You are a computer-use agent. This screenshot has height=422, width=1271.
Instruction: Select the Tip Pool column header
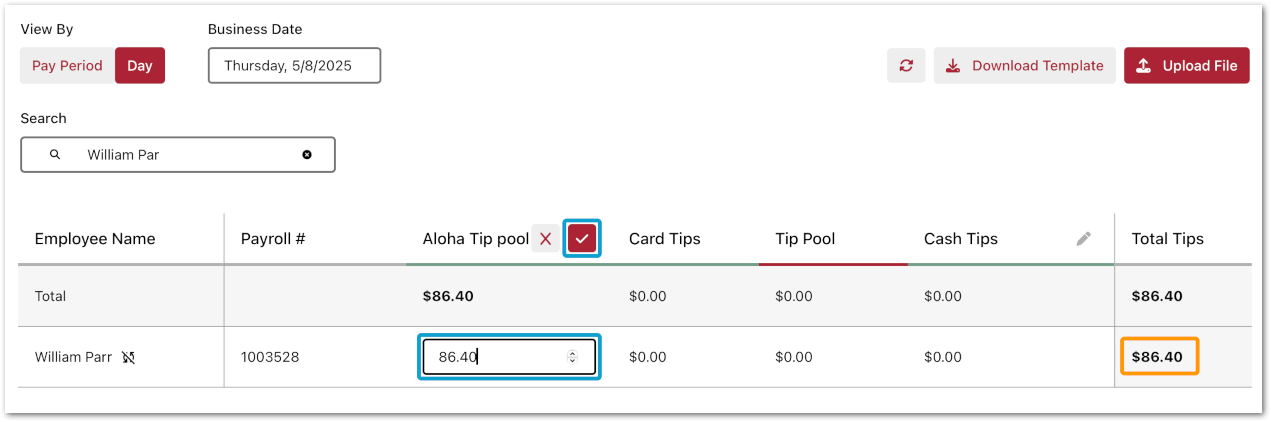[x=805, y=239]
